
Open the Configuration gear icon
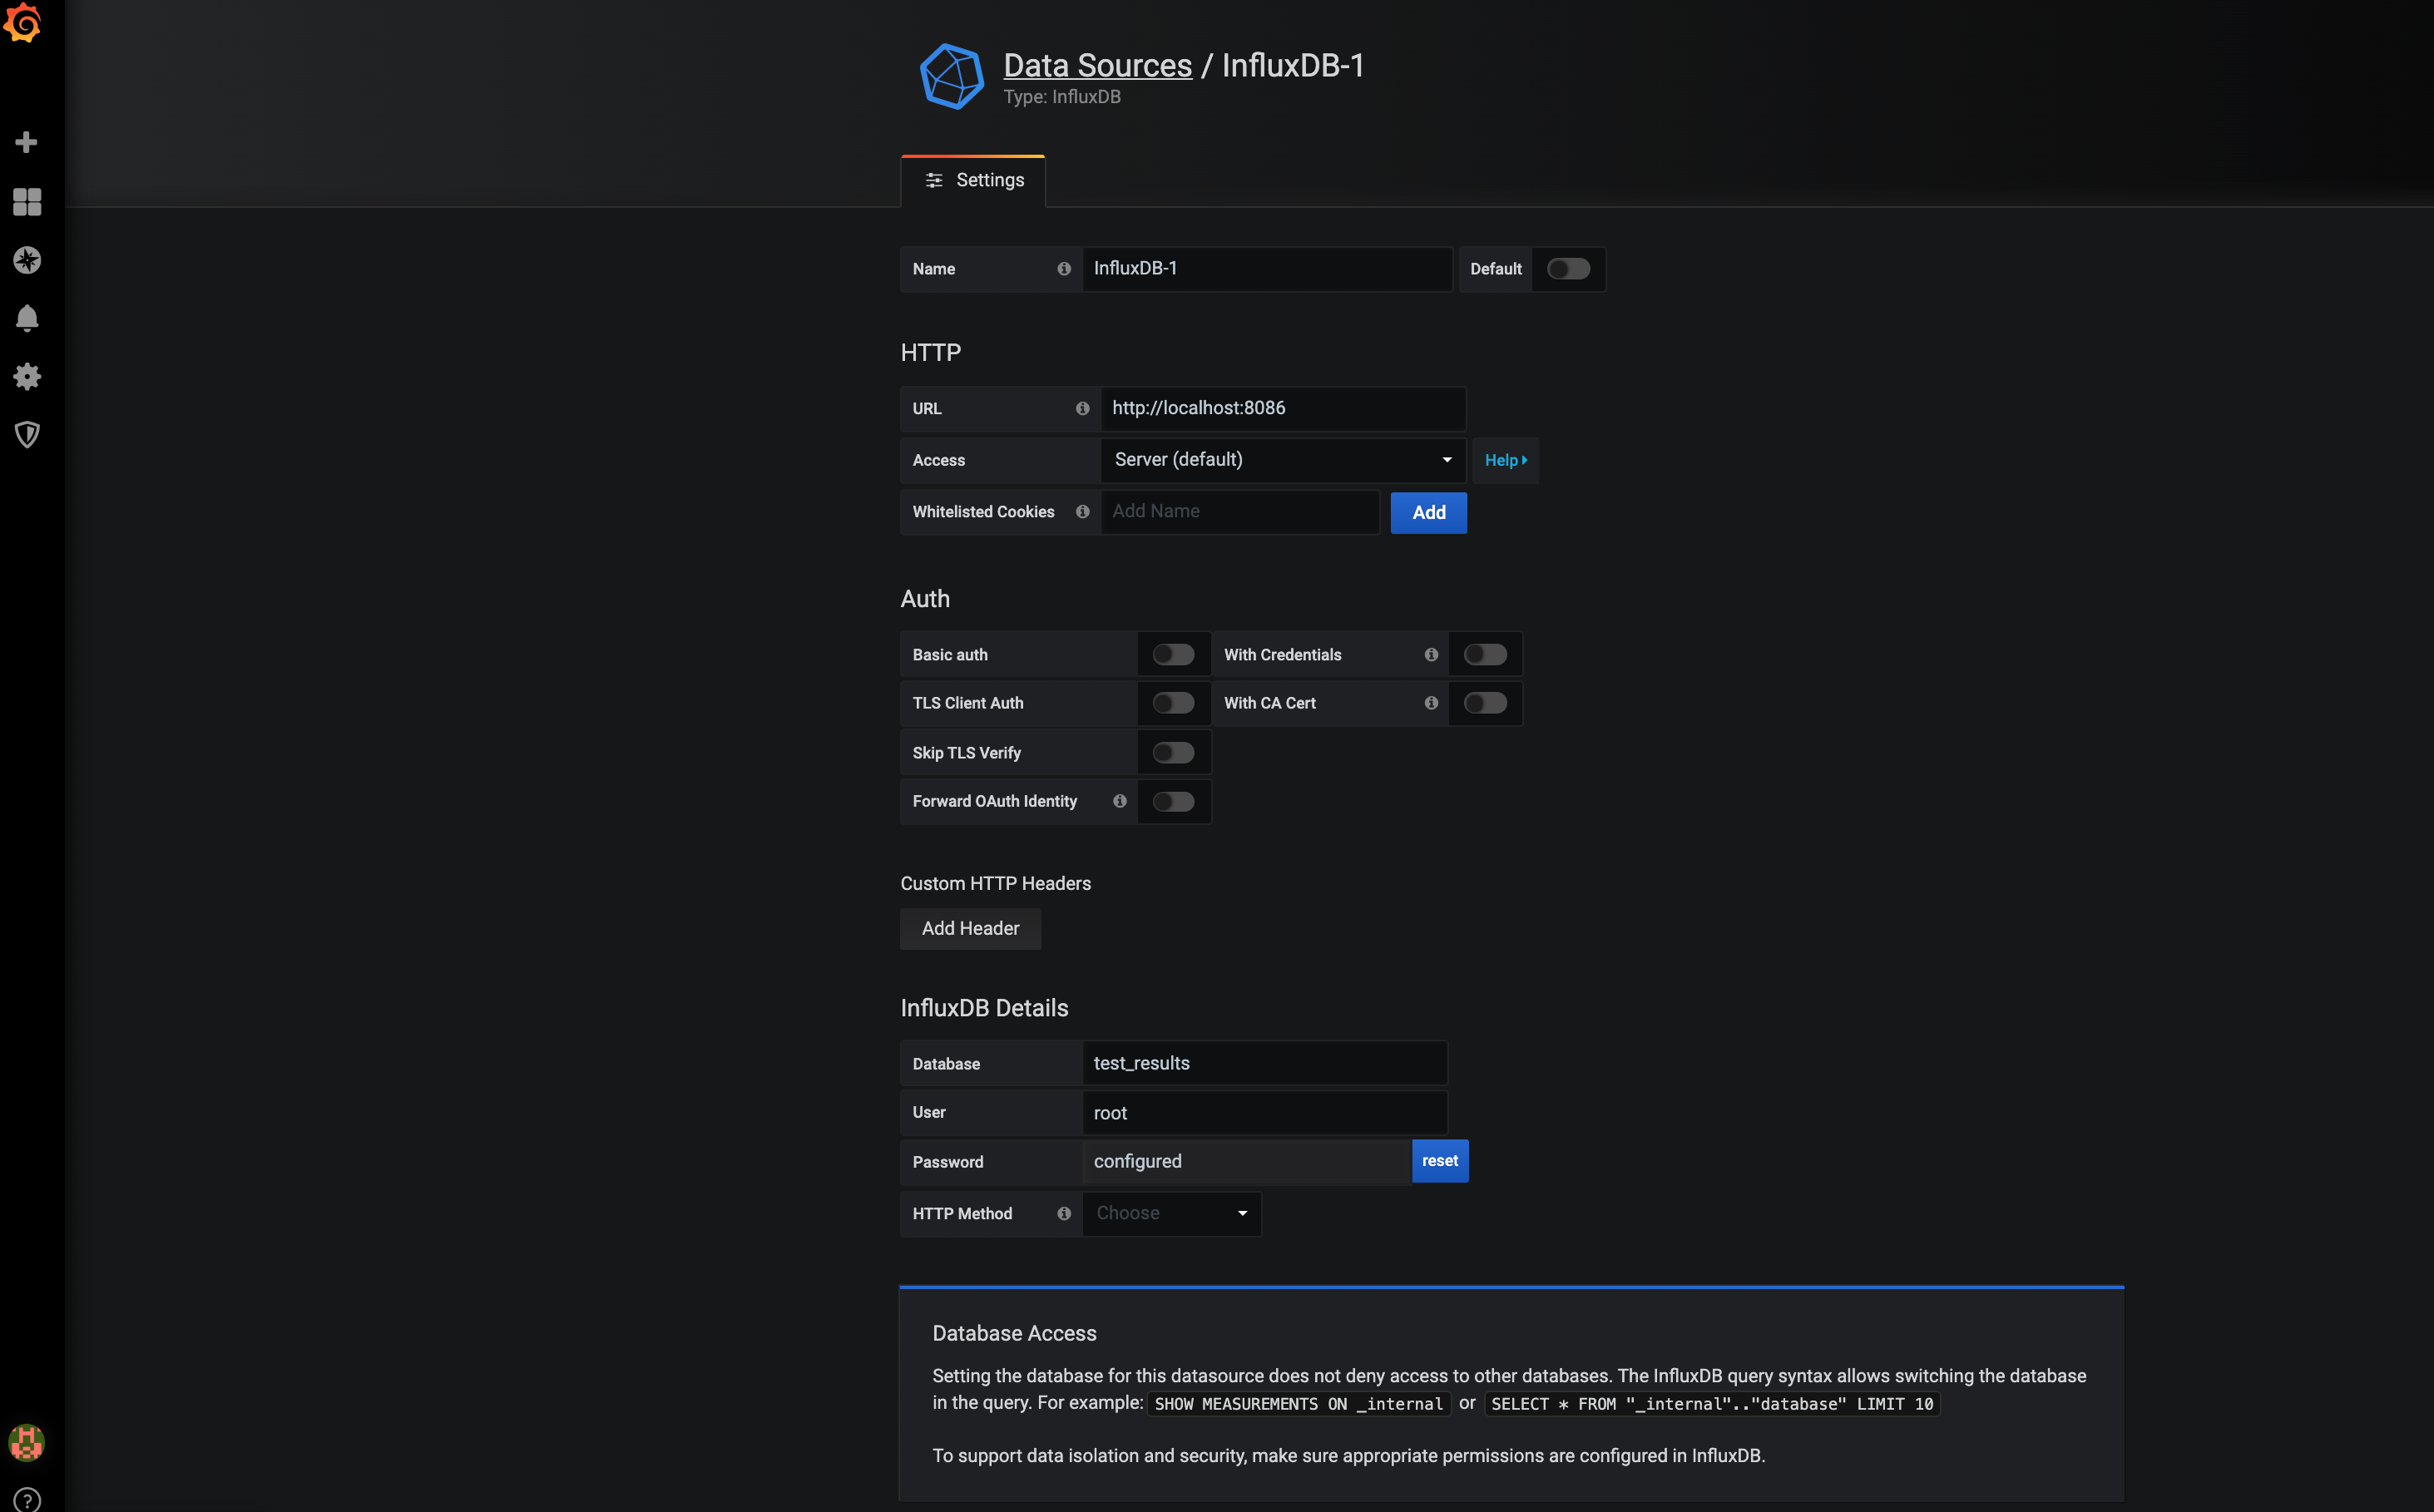[24, 376]
